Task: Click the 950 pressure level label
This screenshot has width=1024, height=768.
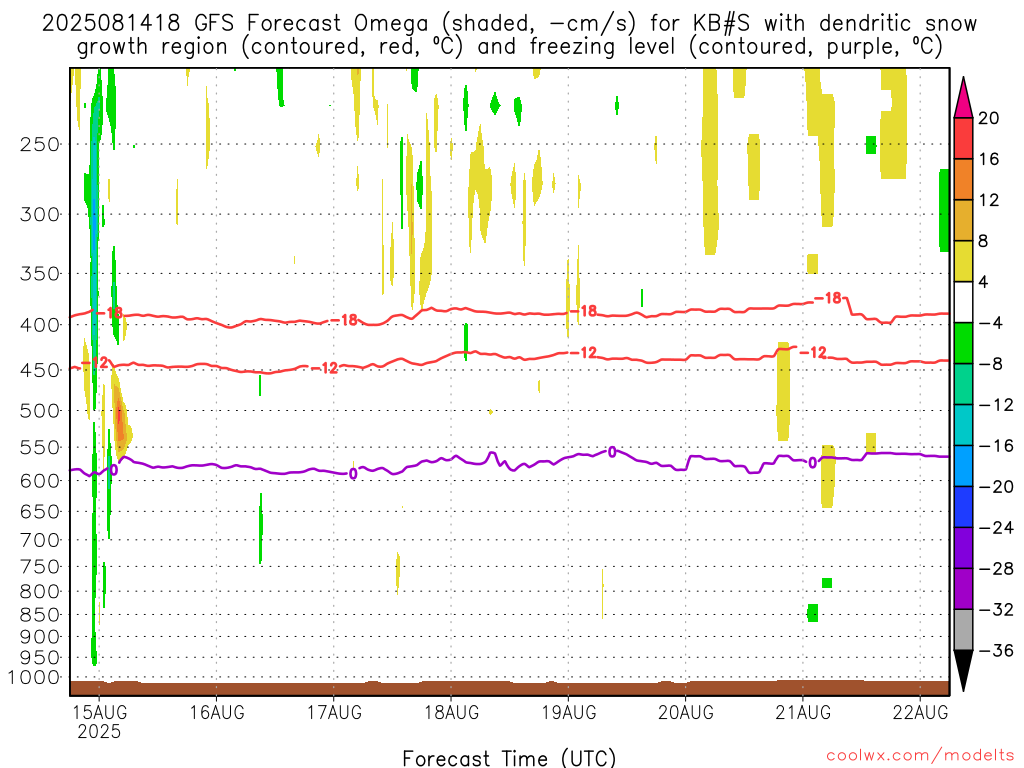Action: point(40,658)
